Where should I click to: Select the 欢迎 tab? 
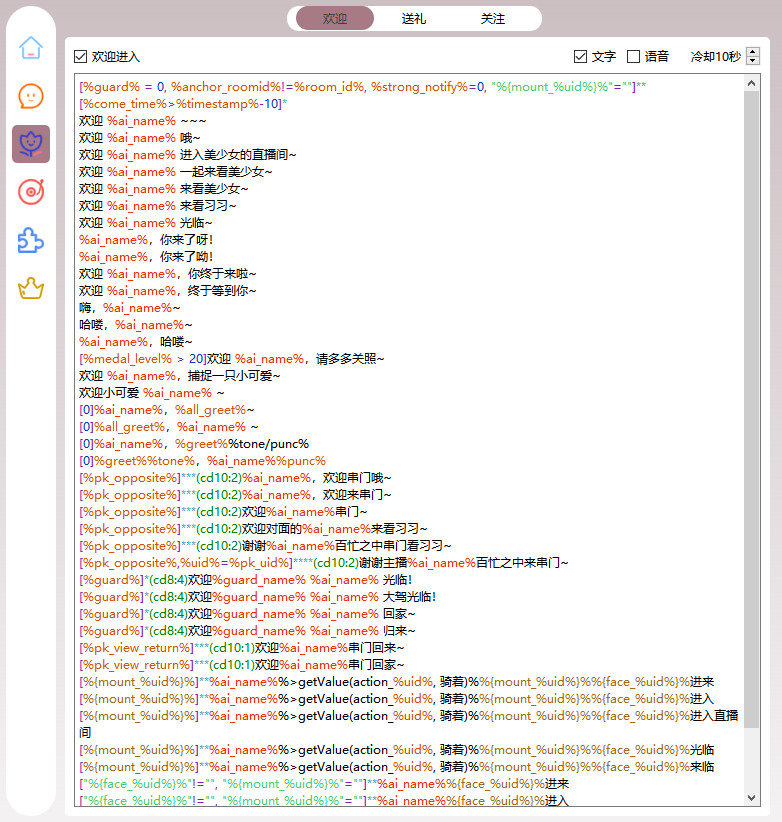click(x=335, y=19)
